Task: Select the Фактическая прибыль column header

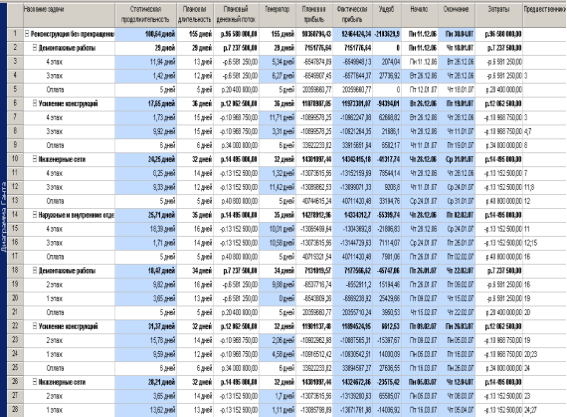Action: pyautogui.click(x=353, y=15)
